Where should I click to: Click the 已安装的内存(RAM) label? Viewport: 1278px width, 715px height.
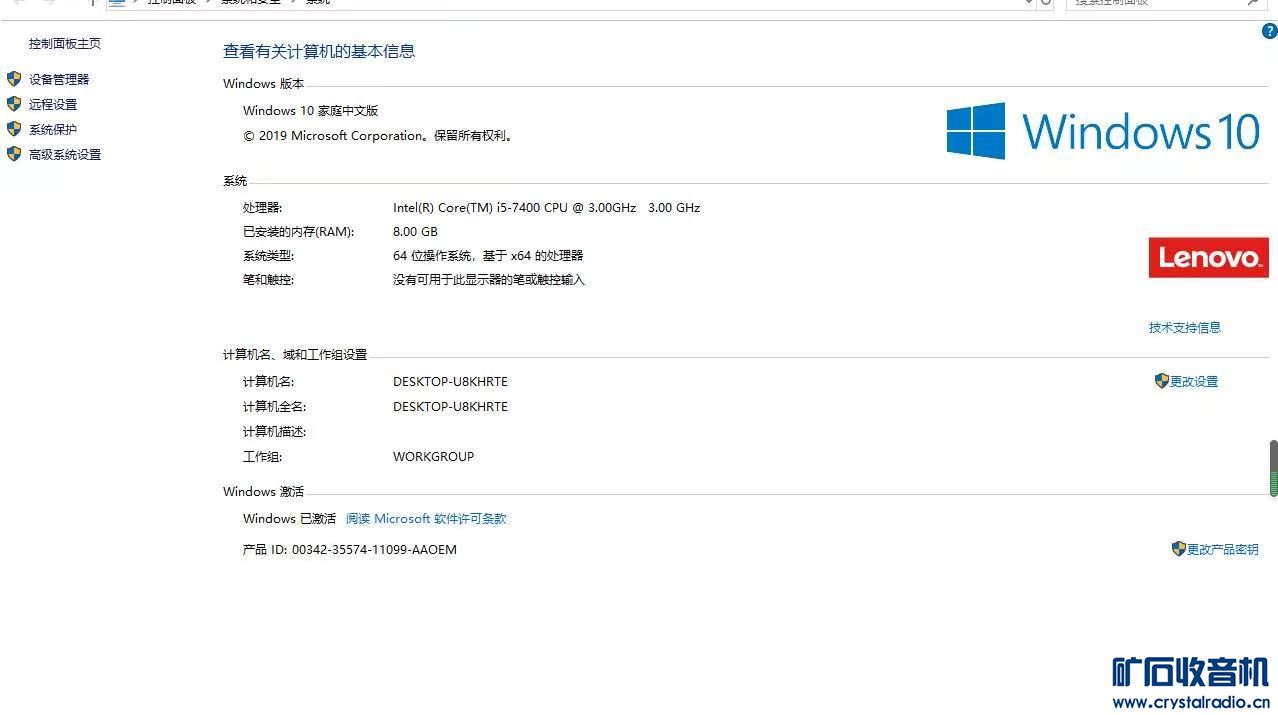(299, 232)
